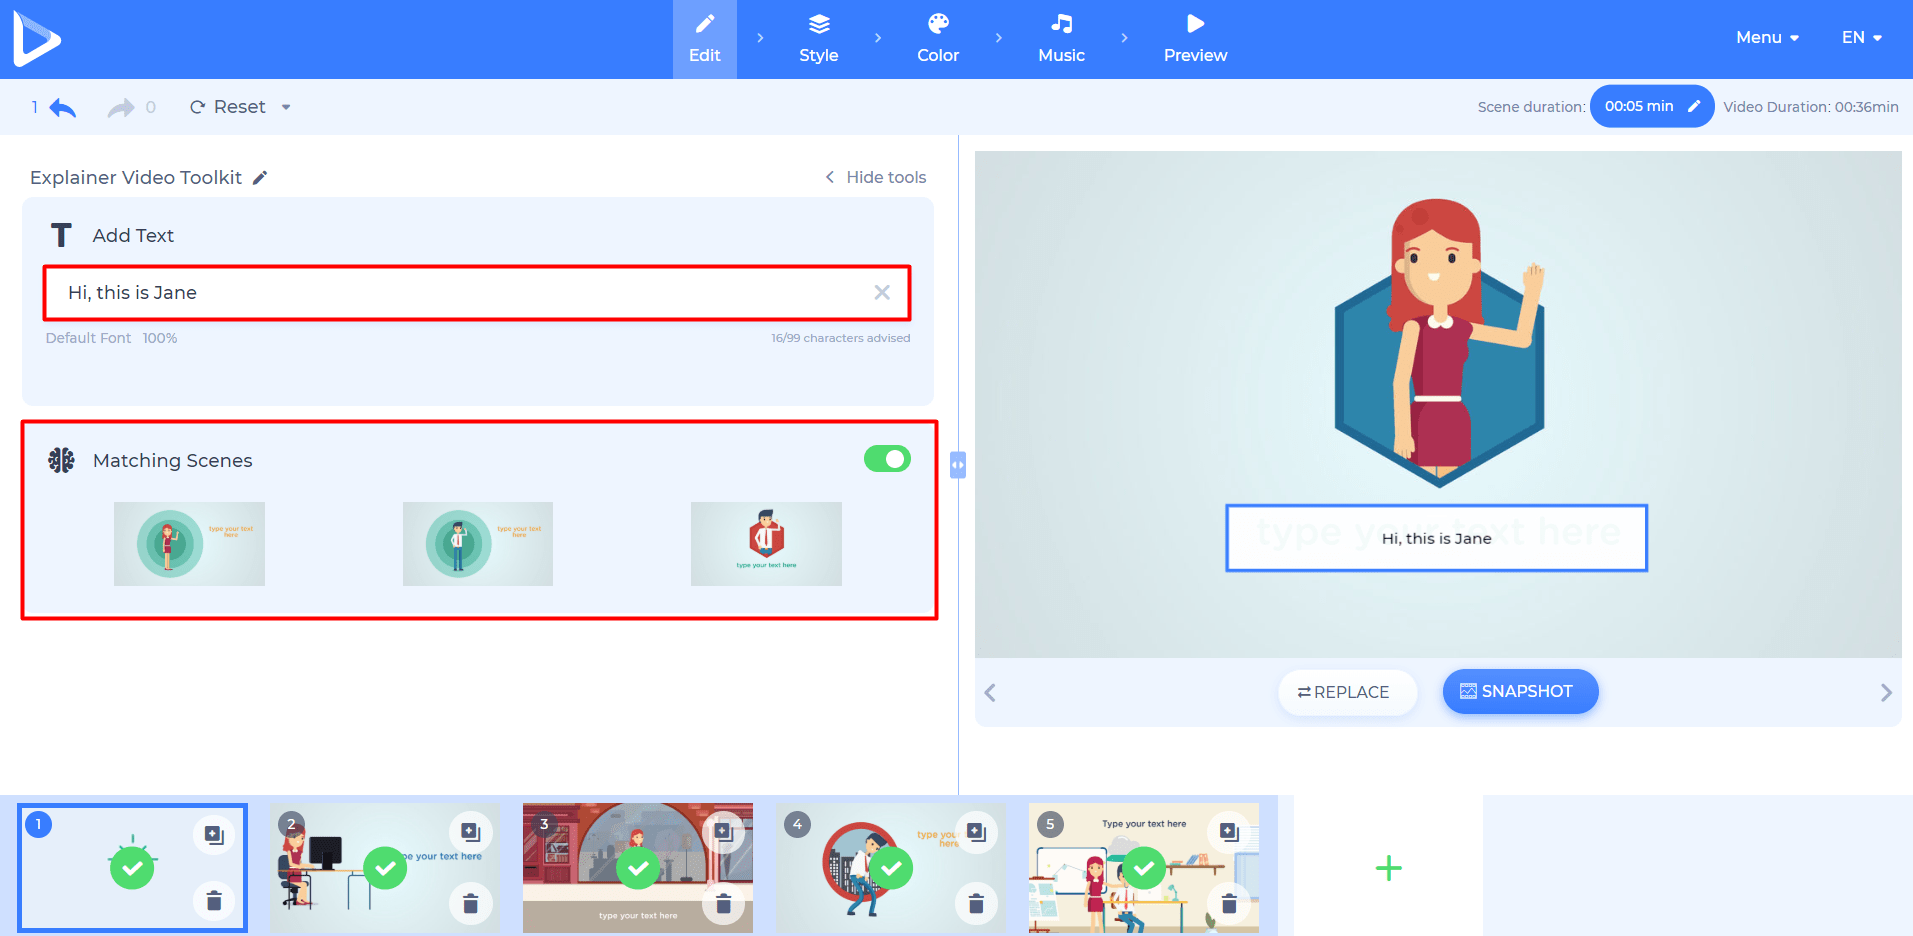Take a snapshot using the SNAPSHOT button

point(1519,691)
